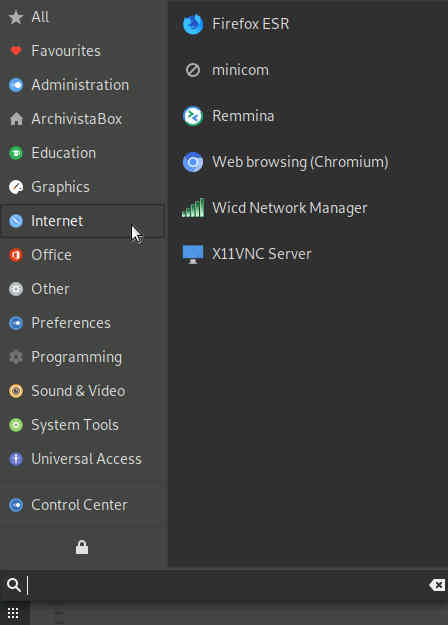The height and width of the screenshot is (625, 448).
Task: Select the Administration category
Action: (80, 85)
